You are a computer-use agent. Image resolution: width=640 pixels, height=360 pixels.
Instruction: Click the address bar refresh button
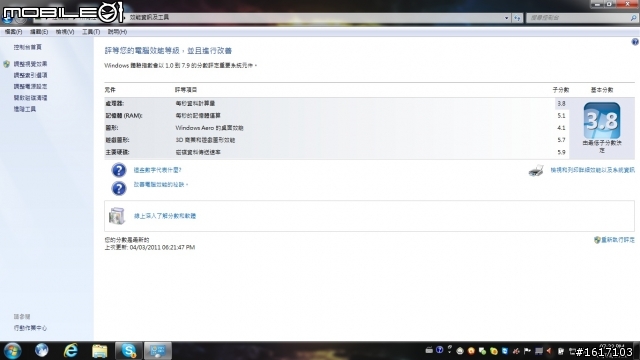(517, 18)
